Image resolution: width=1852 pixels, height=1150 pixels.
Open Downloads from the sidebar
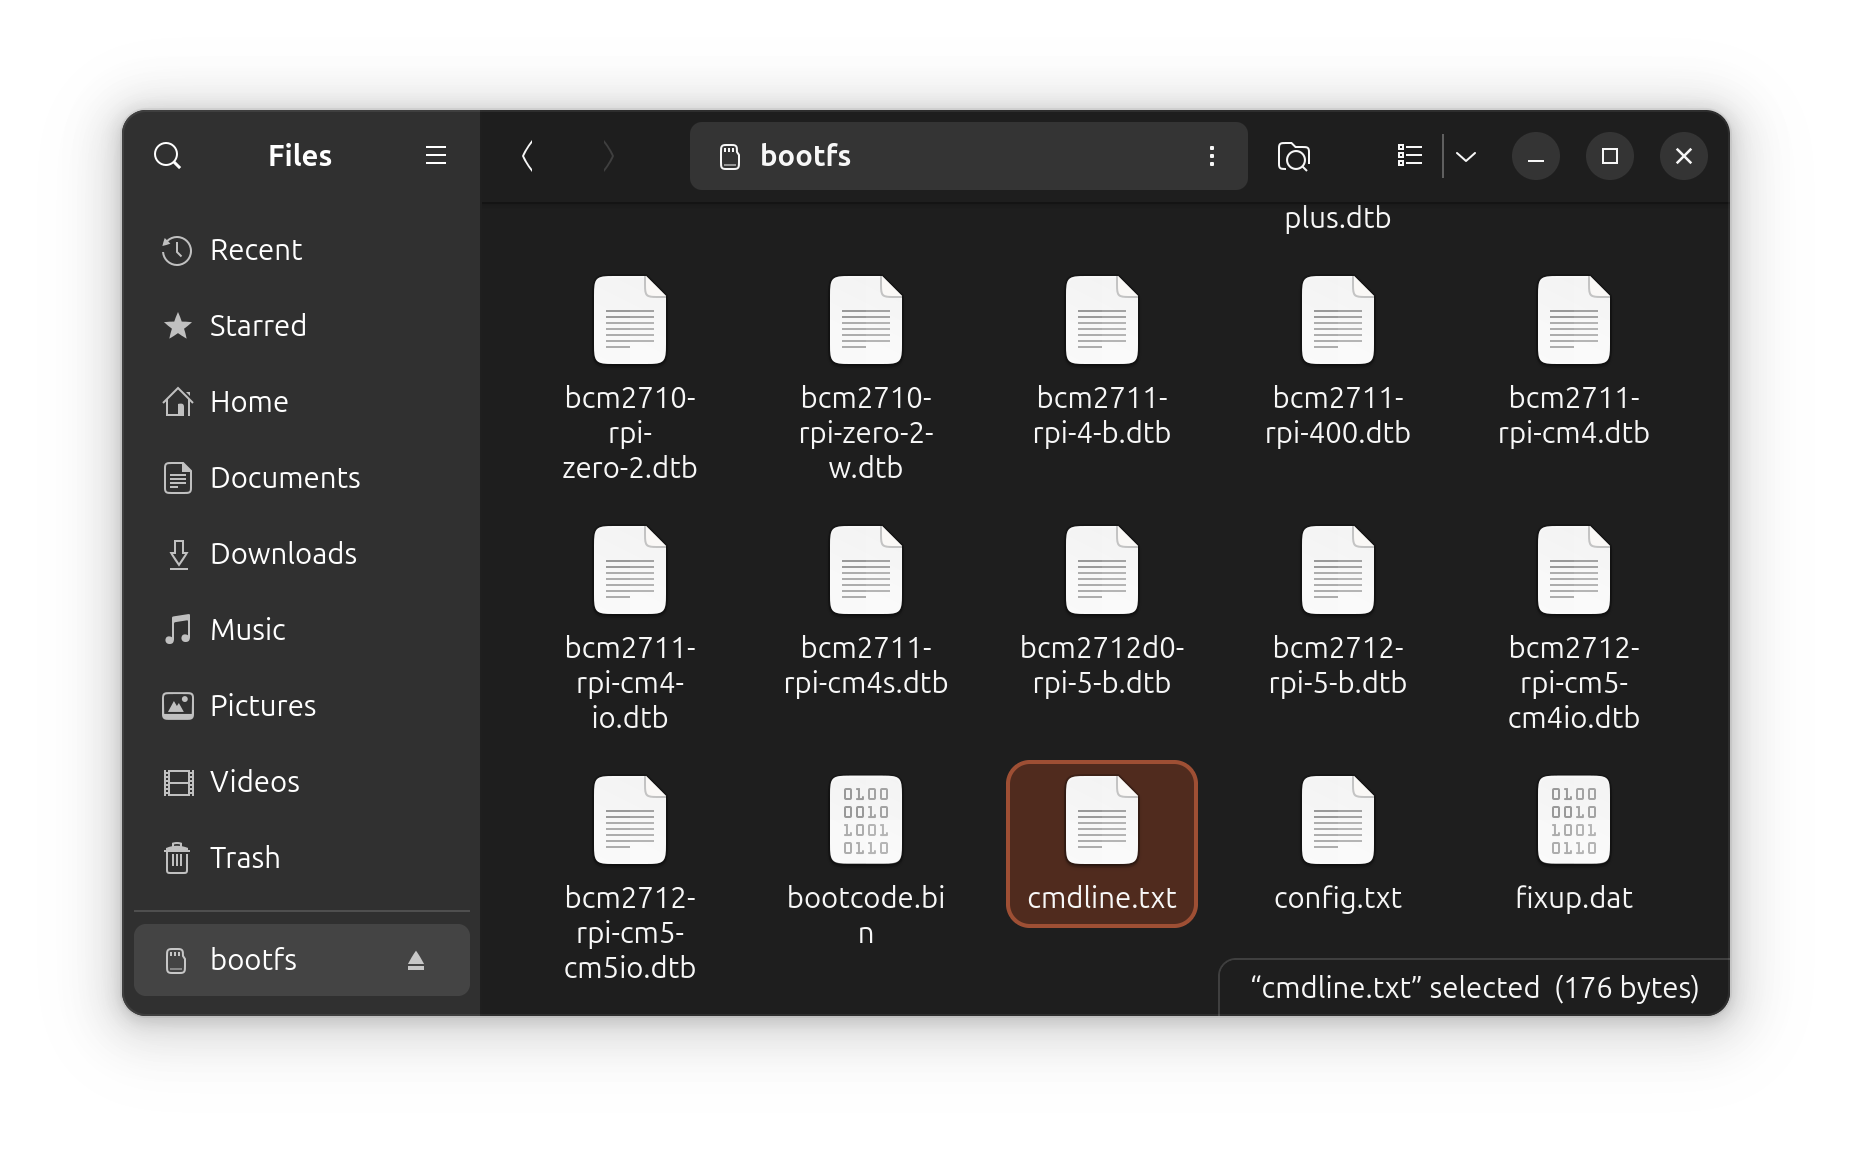(282, 554)
